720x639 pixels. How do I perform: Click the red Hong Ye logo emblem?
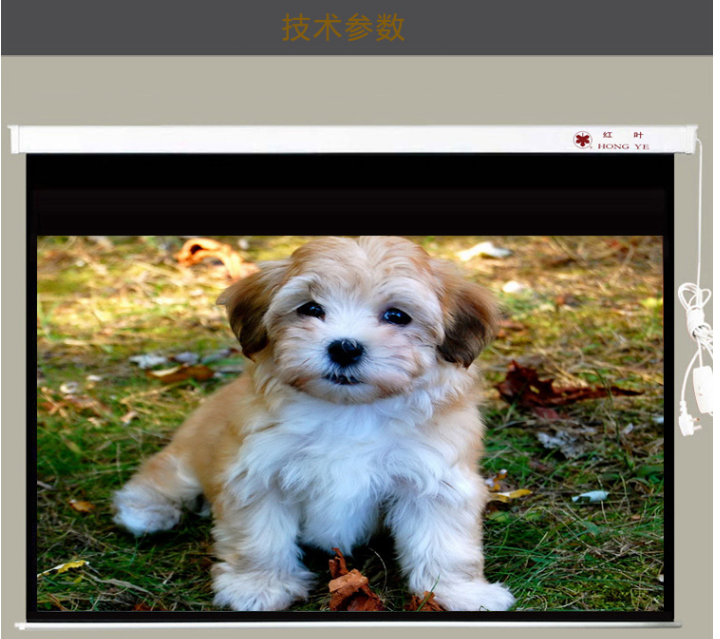tap(582, 140)
